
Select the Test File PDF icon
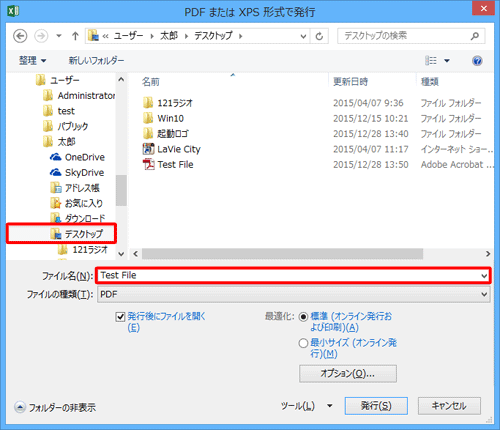click(148, 164)
